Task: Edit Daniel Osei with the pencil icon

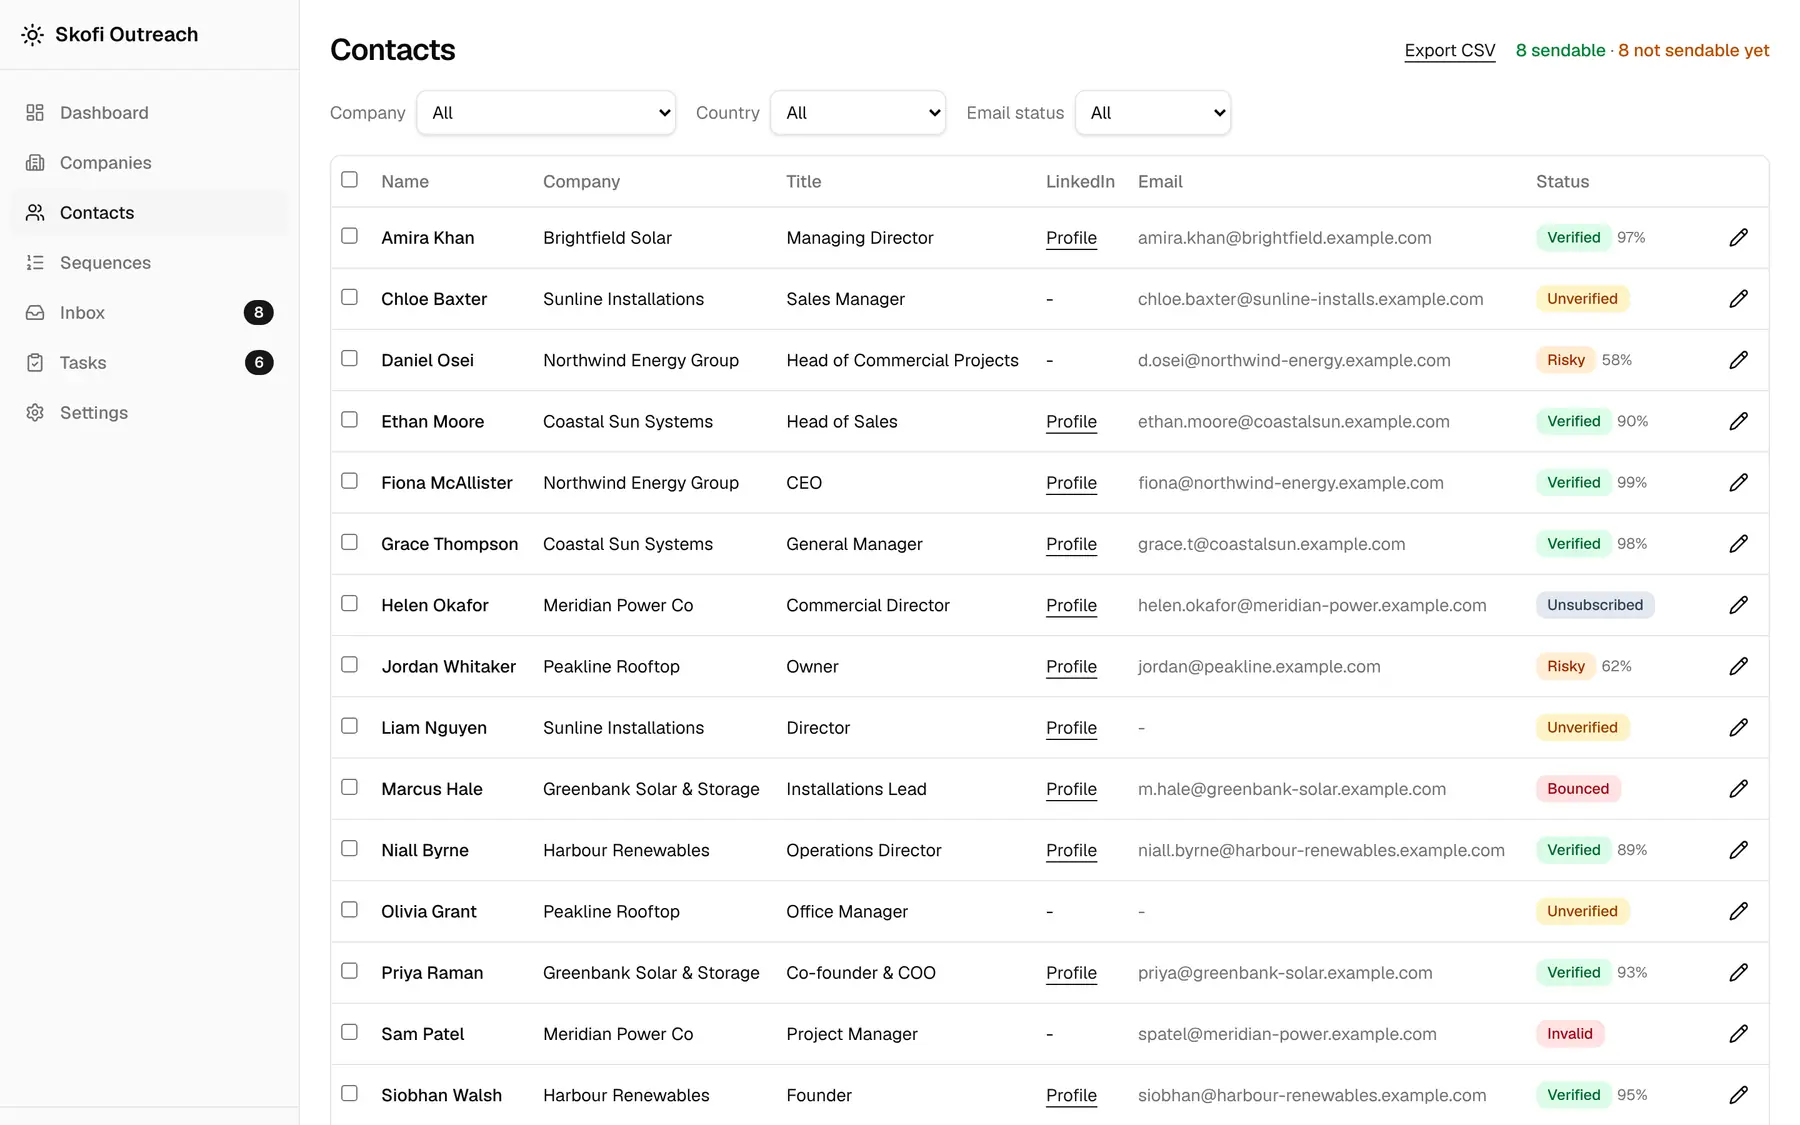Action: coord(1739,360)
